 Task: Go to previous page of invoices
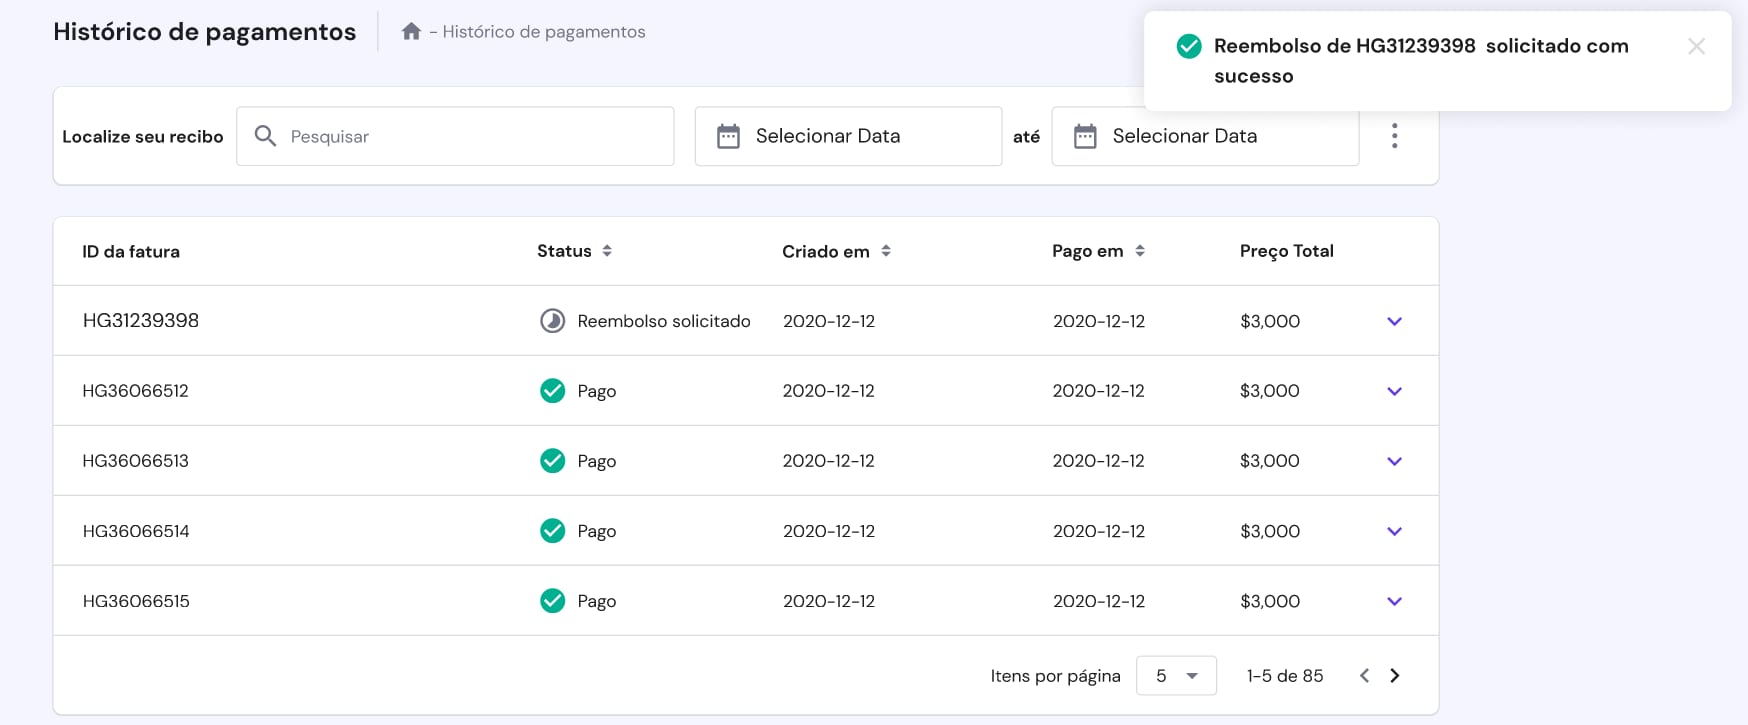(x=1364, y=676)
